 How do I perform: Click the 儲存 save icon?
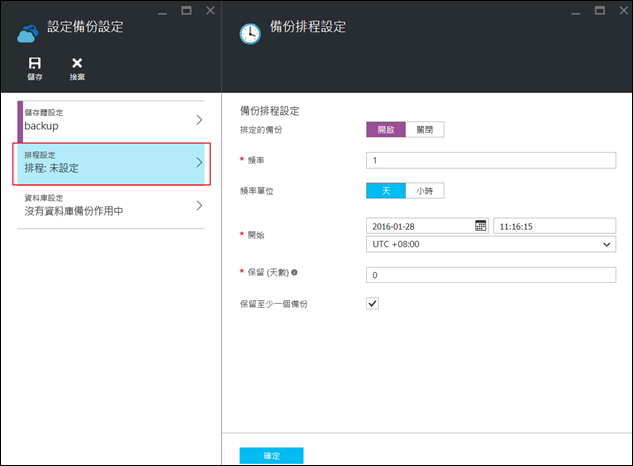click(34, 64)
